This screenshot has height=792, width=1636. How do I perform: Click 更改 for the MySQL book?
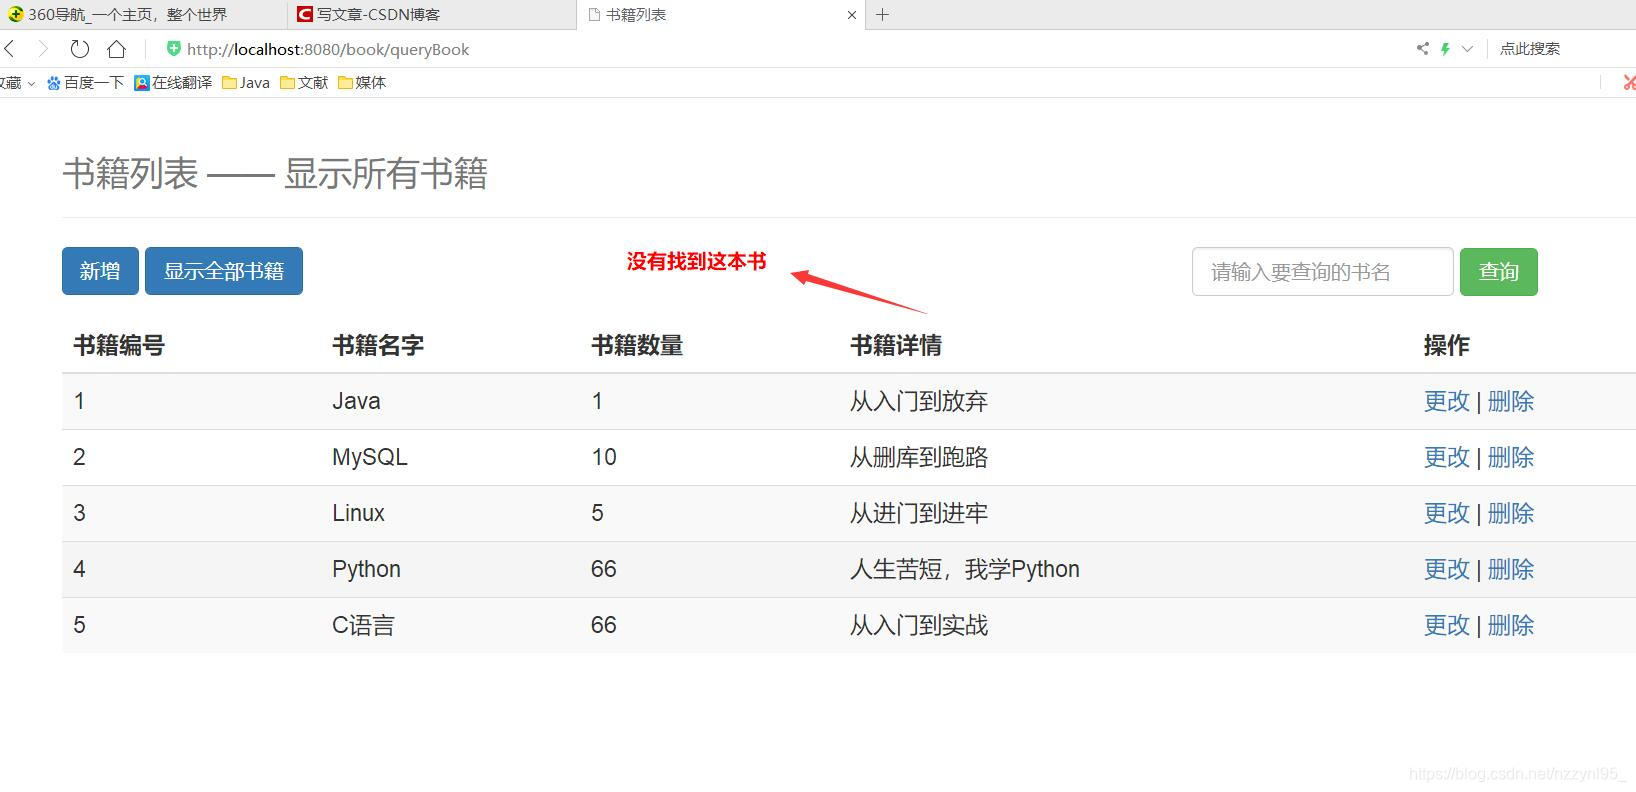click(1446, 457)
